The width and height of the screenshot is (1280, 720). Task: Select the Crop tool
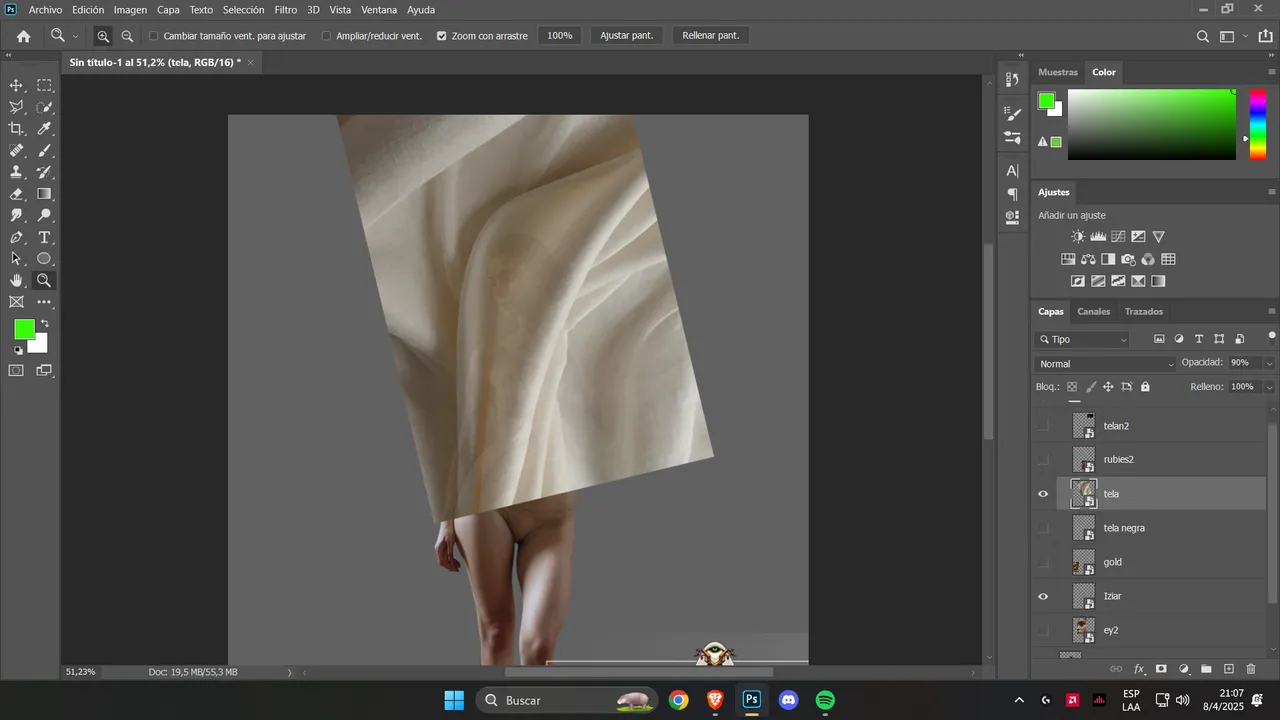coord(17,129)
